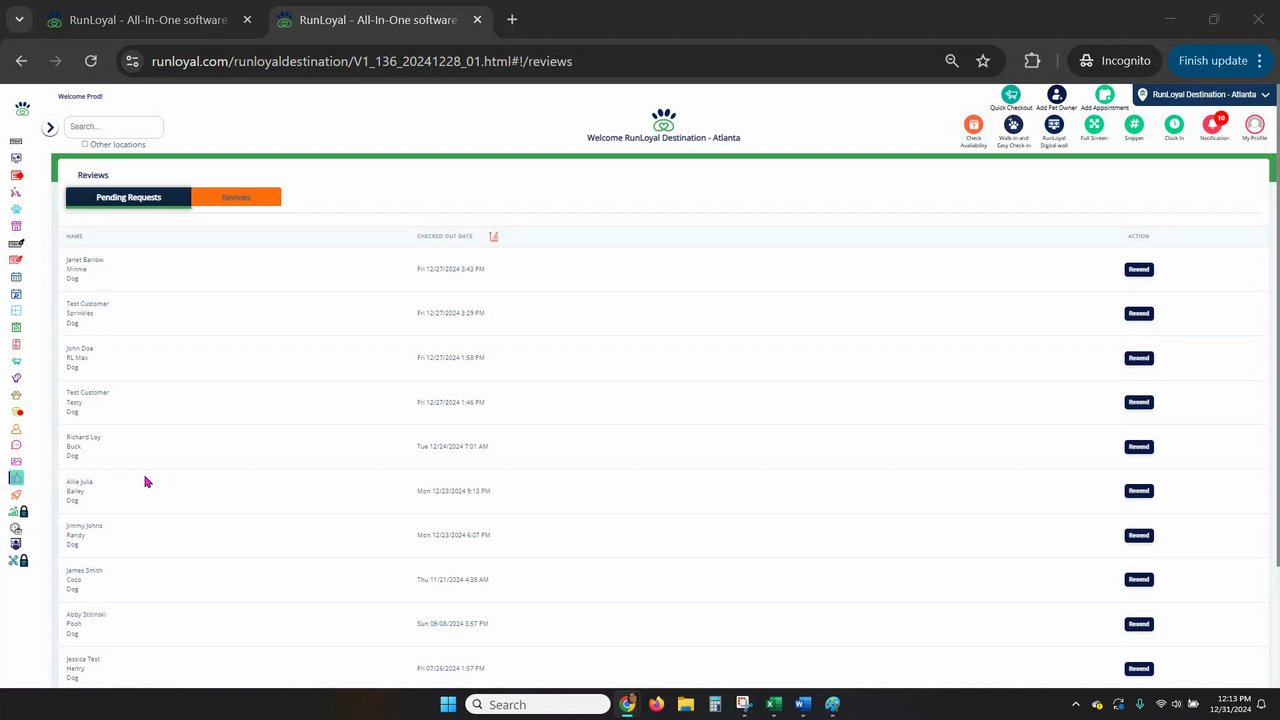Open Chrome menu via Finish update
1280x720 pixels.
(x=1222, y=61)
